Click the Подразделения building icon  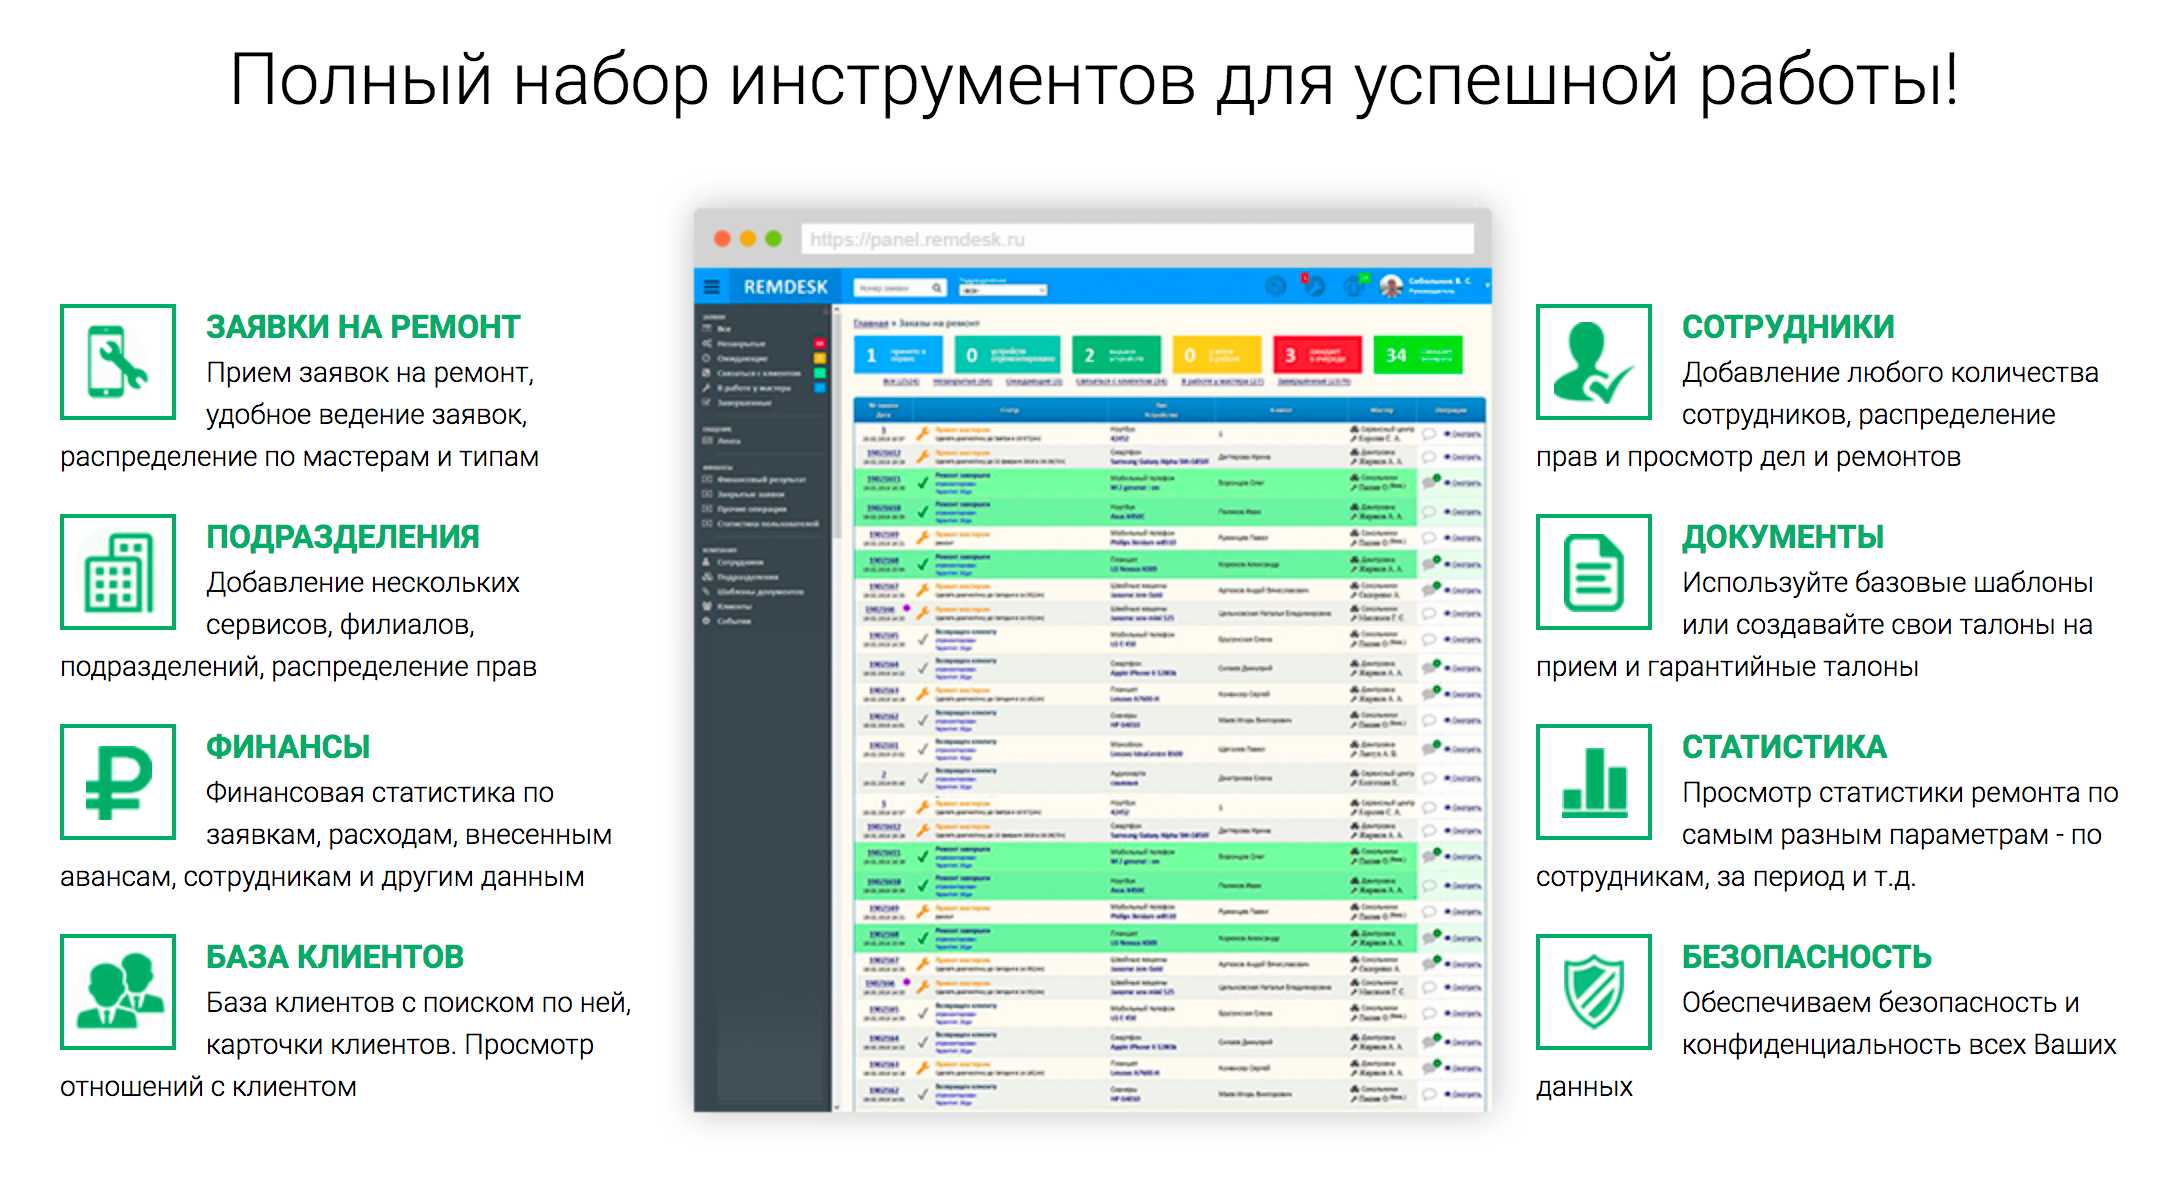tap(118, 572)
